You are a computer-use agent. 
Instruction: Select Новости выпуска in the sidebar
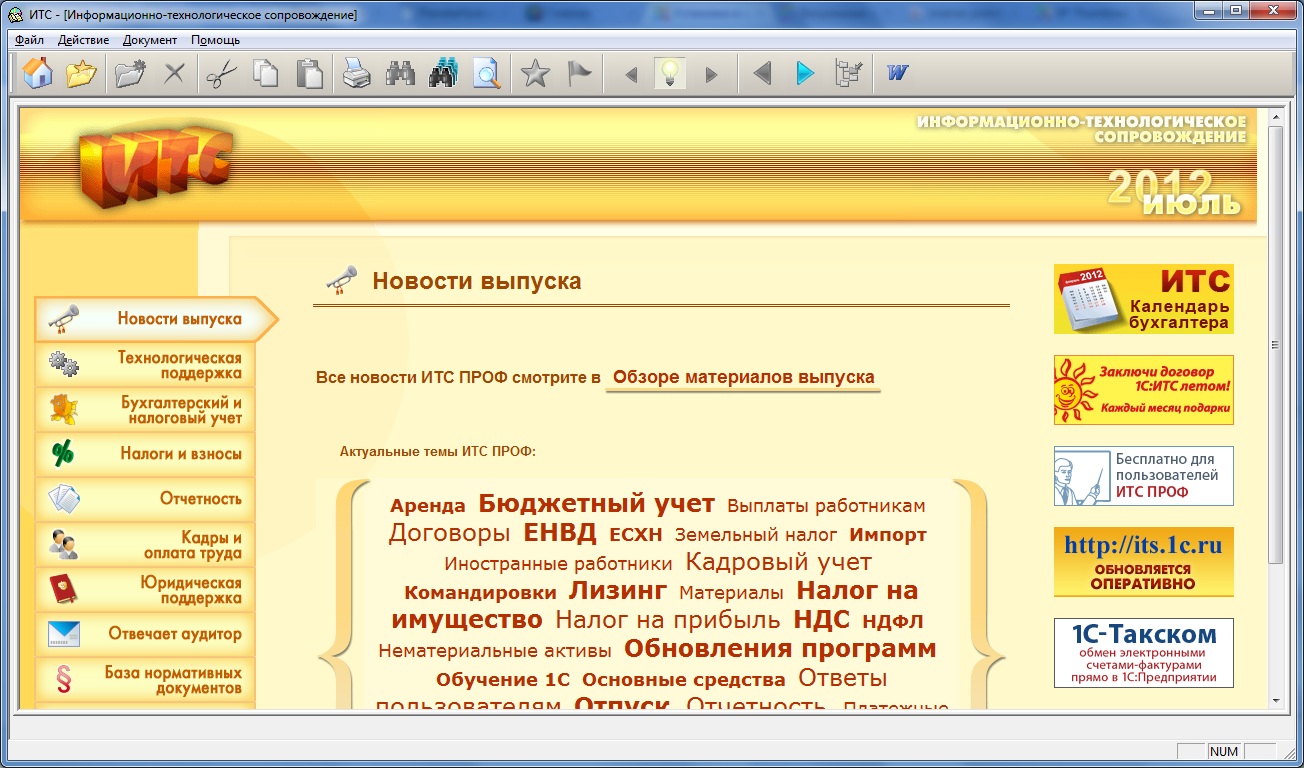pos(156,319)
